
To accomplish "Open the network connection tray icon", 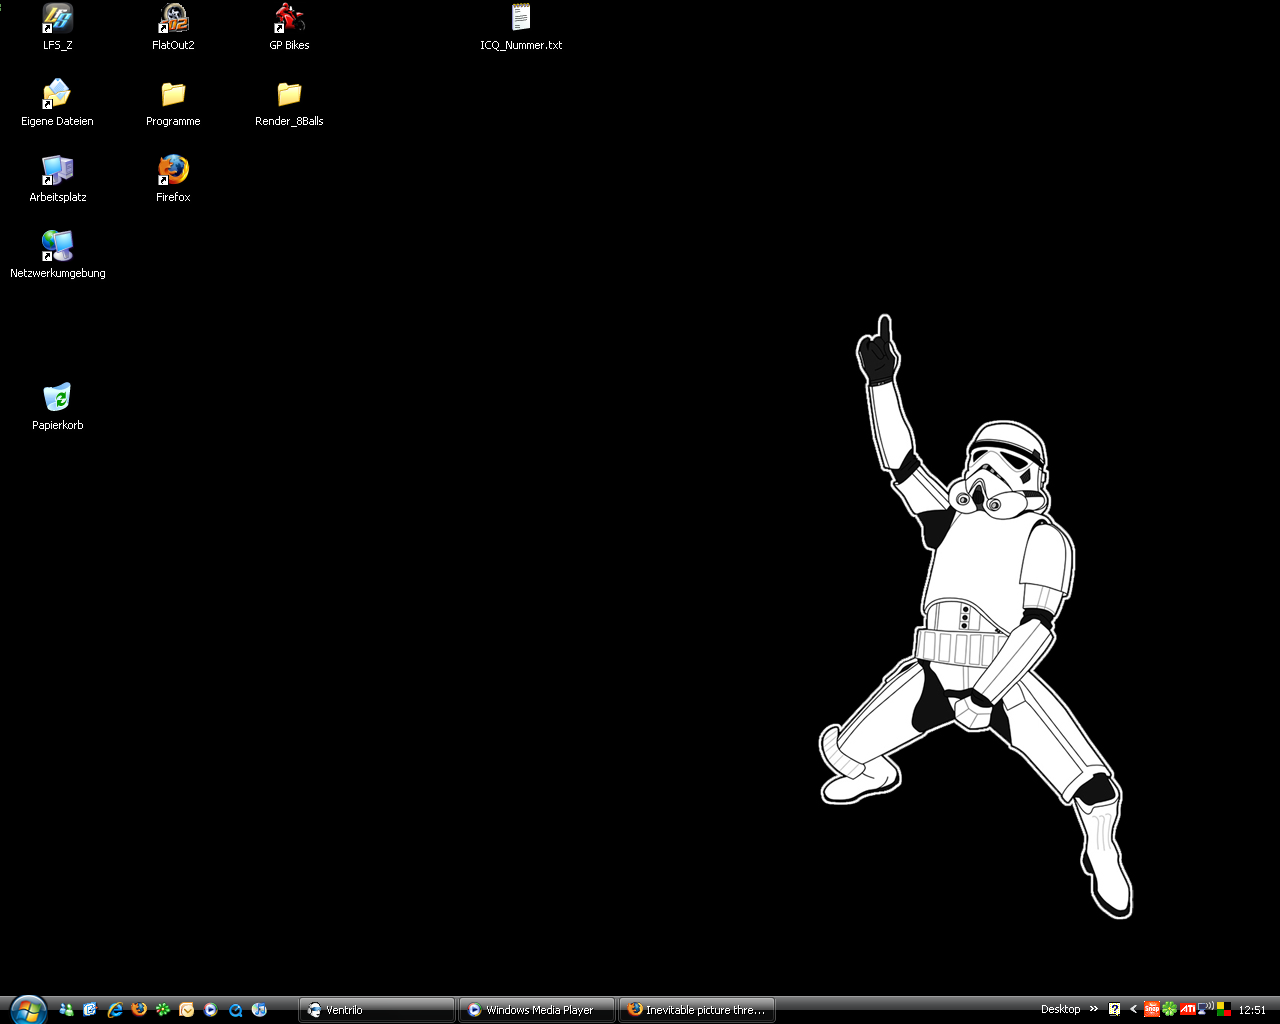I will (x=1206, y=1010).
